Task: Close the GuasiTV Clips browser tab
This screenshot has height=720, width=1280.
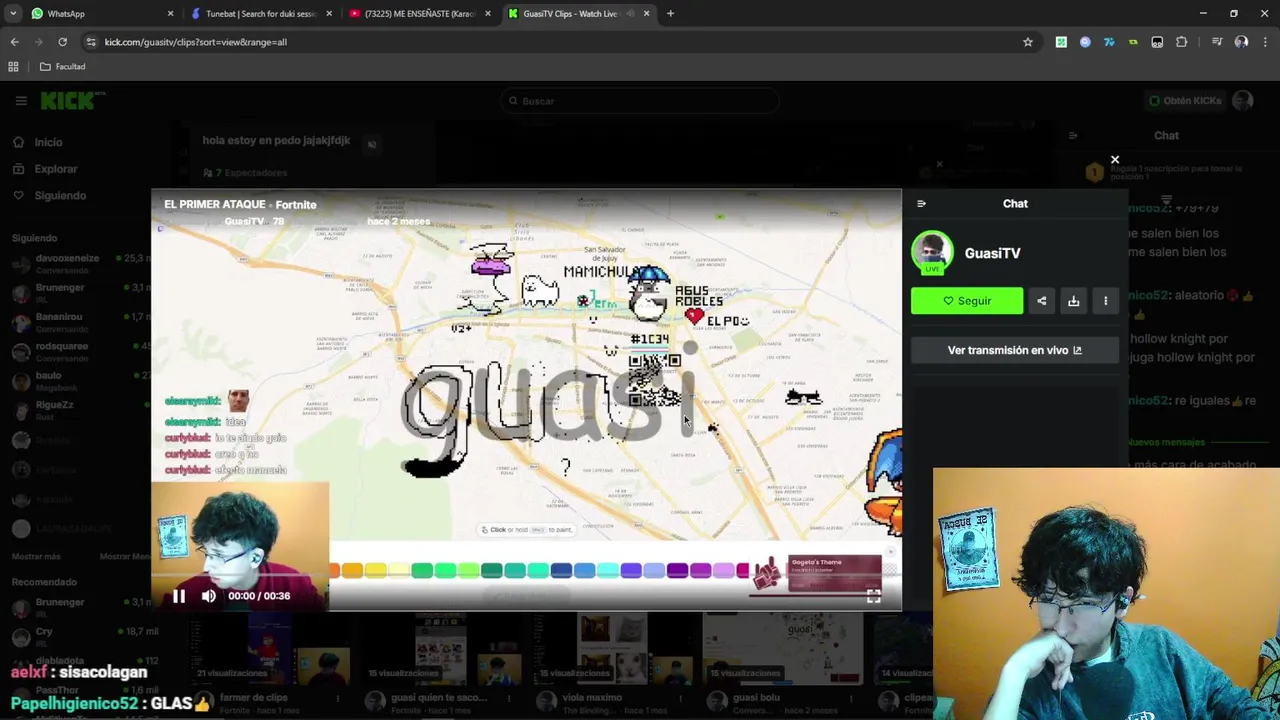Action: 646,14
